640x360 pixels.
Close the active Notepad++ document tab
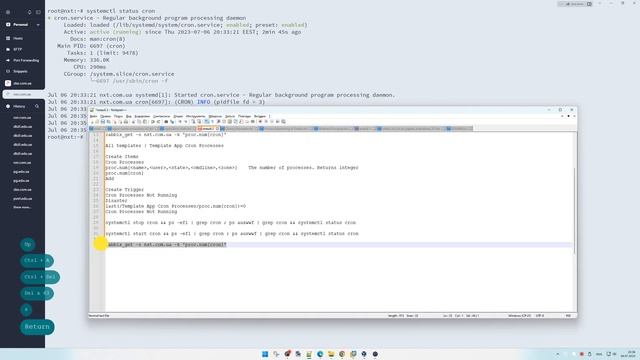click(x=217, y=129)
